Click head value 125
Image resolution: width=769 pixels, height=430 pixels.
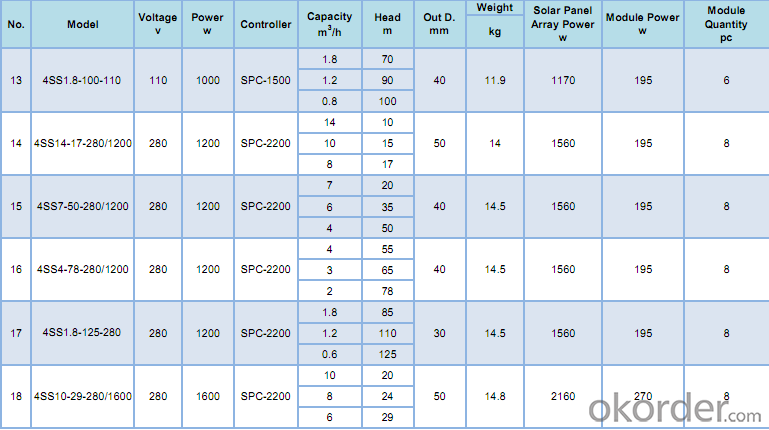(x=387, y=354)
